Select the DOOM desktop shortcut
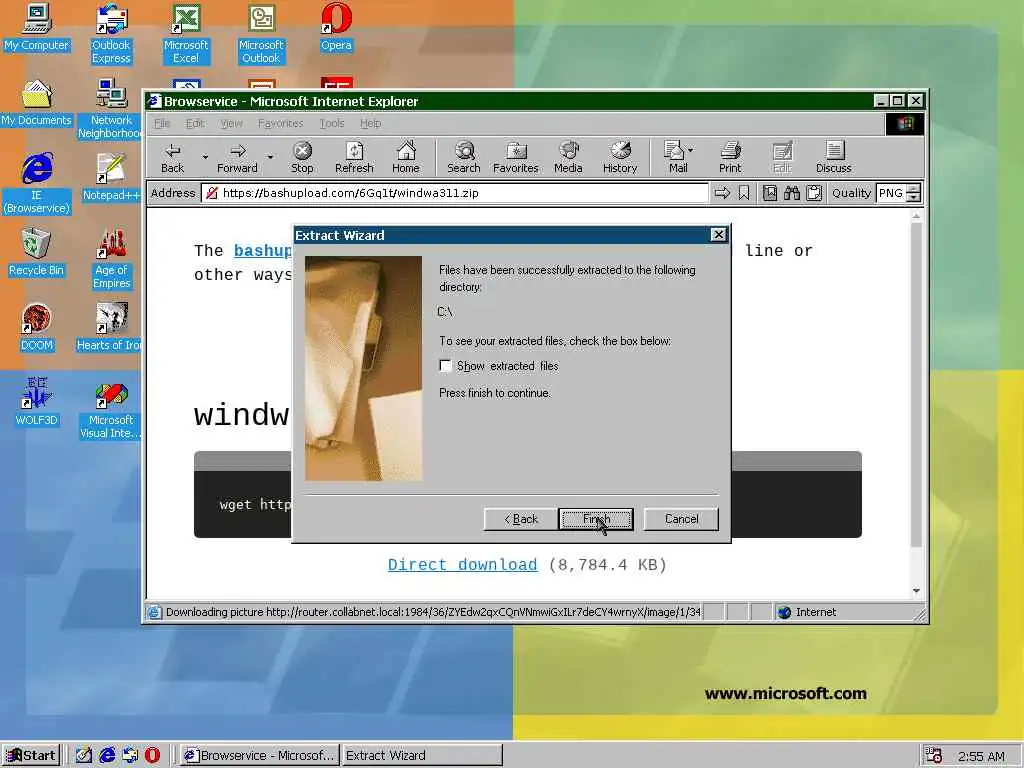This screenshot has height=768, width=1024. tap(36, 327)
